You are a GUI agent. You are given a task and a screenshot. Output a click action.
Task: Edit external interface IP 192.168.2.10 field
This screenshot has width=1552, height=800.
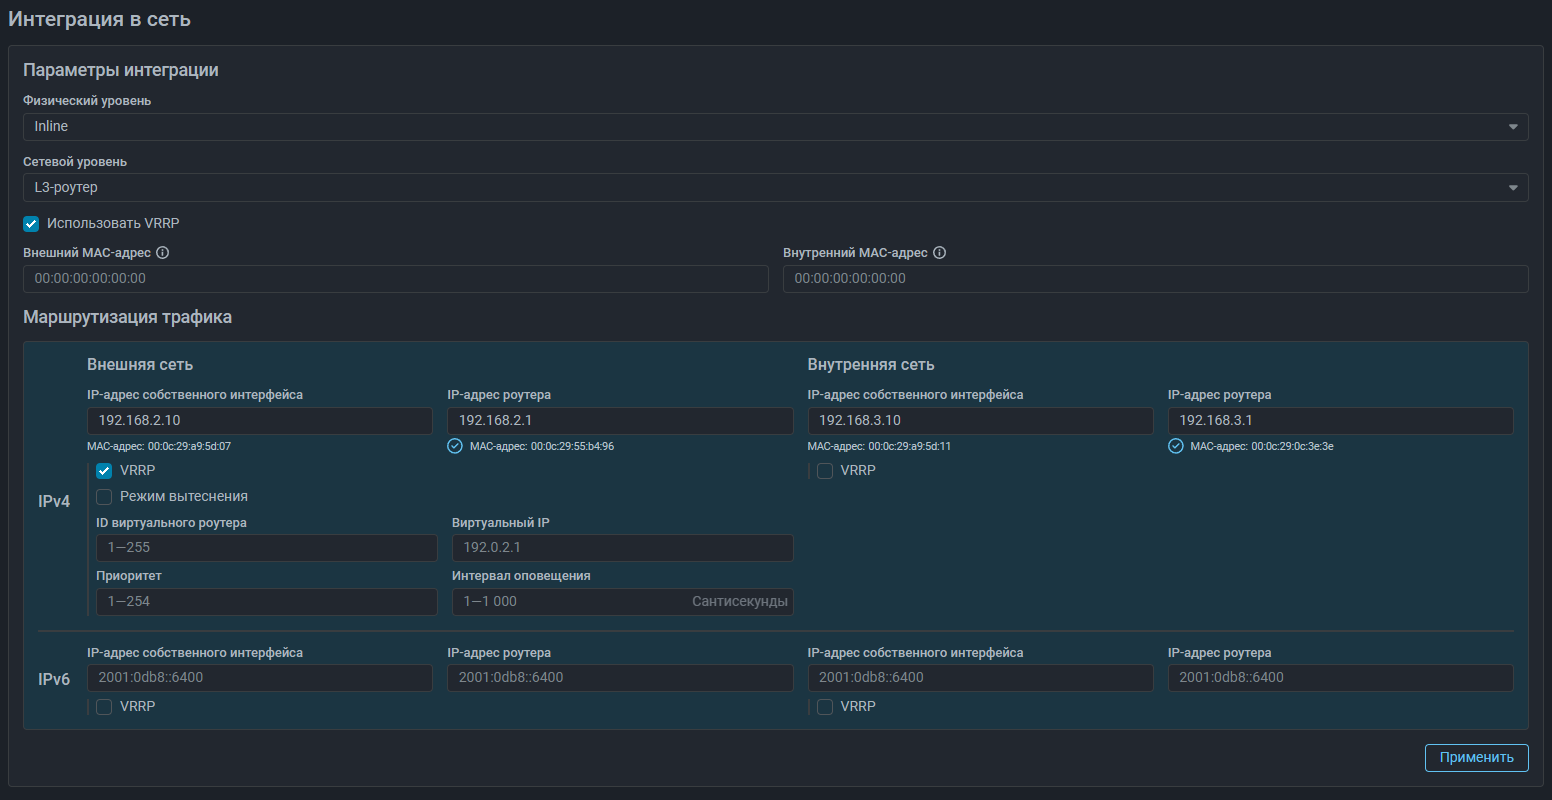[260, 421]
